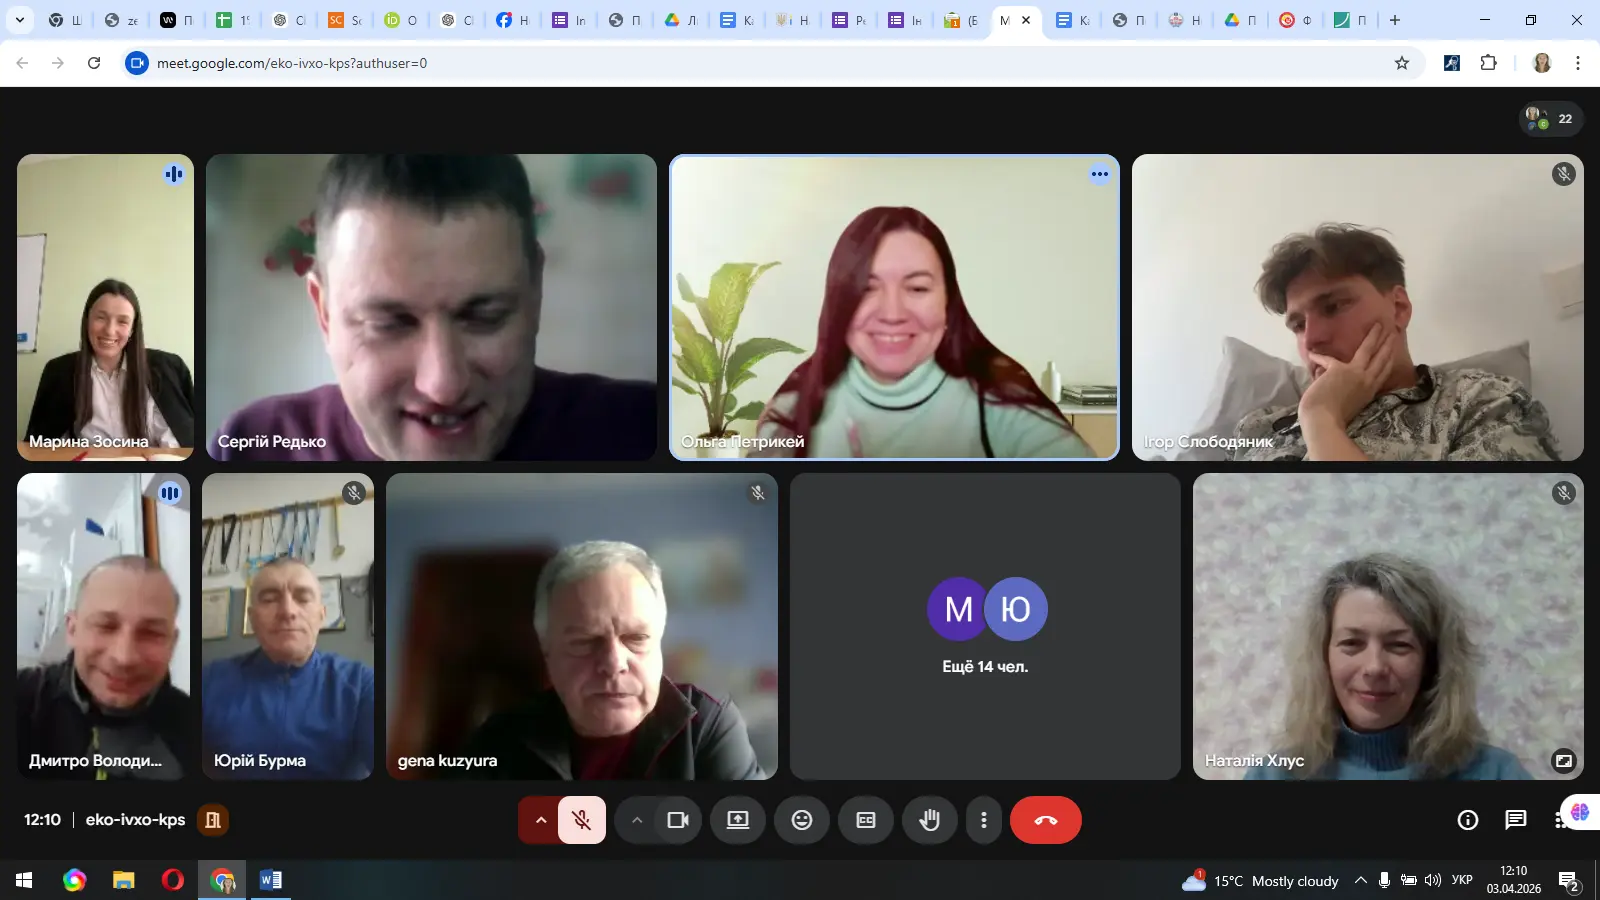
Task: Leave the call with the red button
Action: tap(1046, 820)
